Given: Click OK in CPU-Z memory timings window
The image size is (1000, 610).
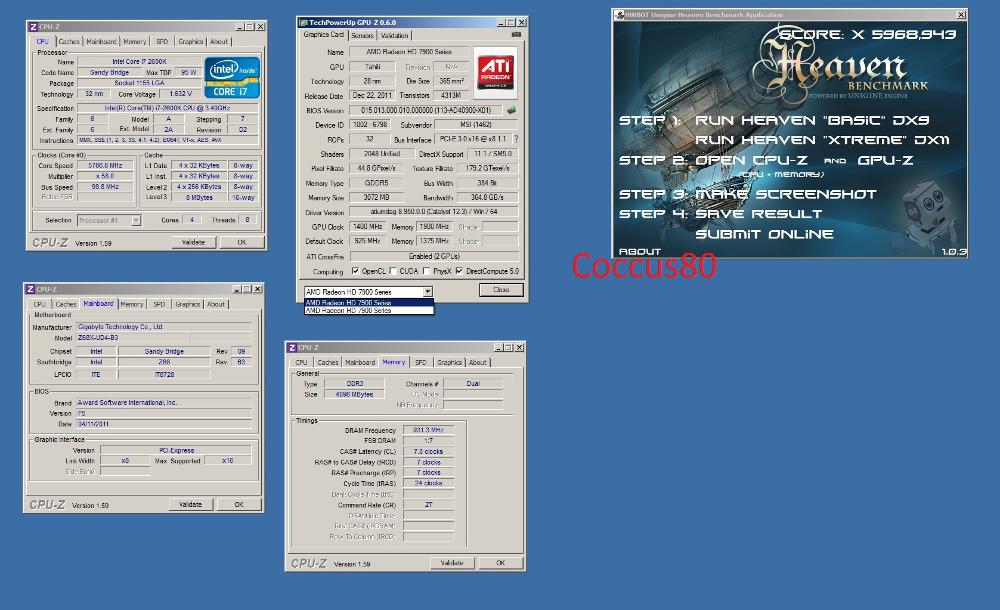Looking at the screenshot, I should (501, 563).
